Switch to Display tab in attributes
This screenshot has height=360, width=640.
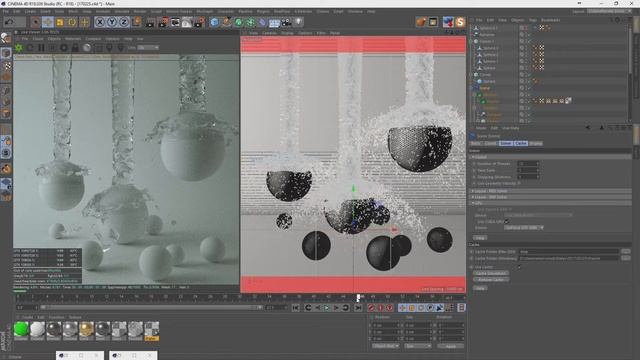tap(536, 143)
